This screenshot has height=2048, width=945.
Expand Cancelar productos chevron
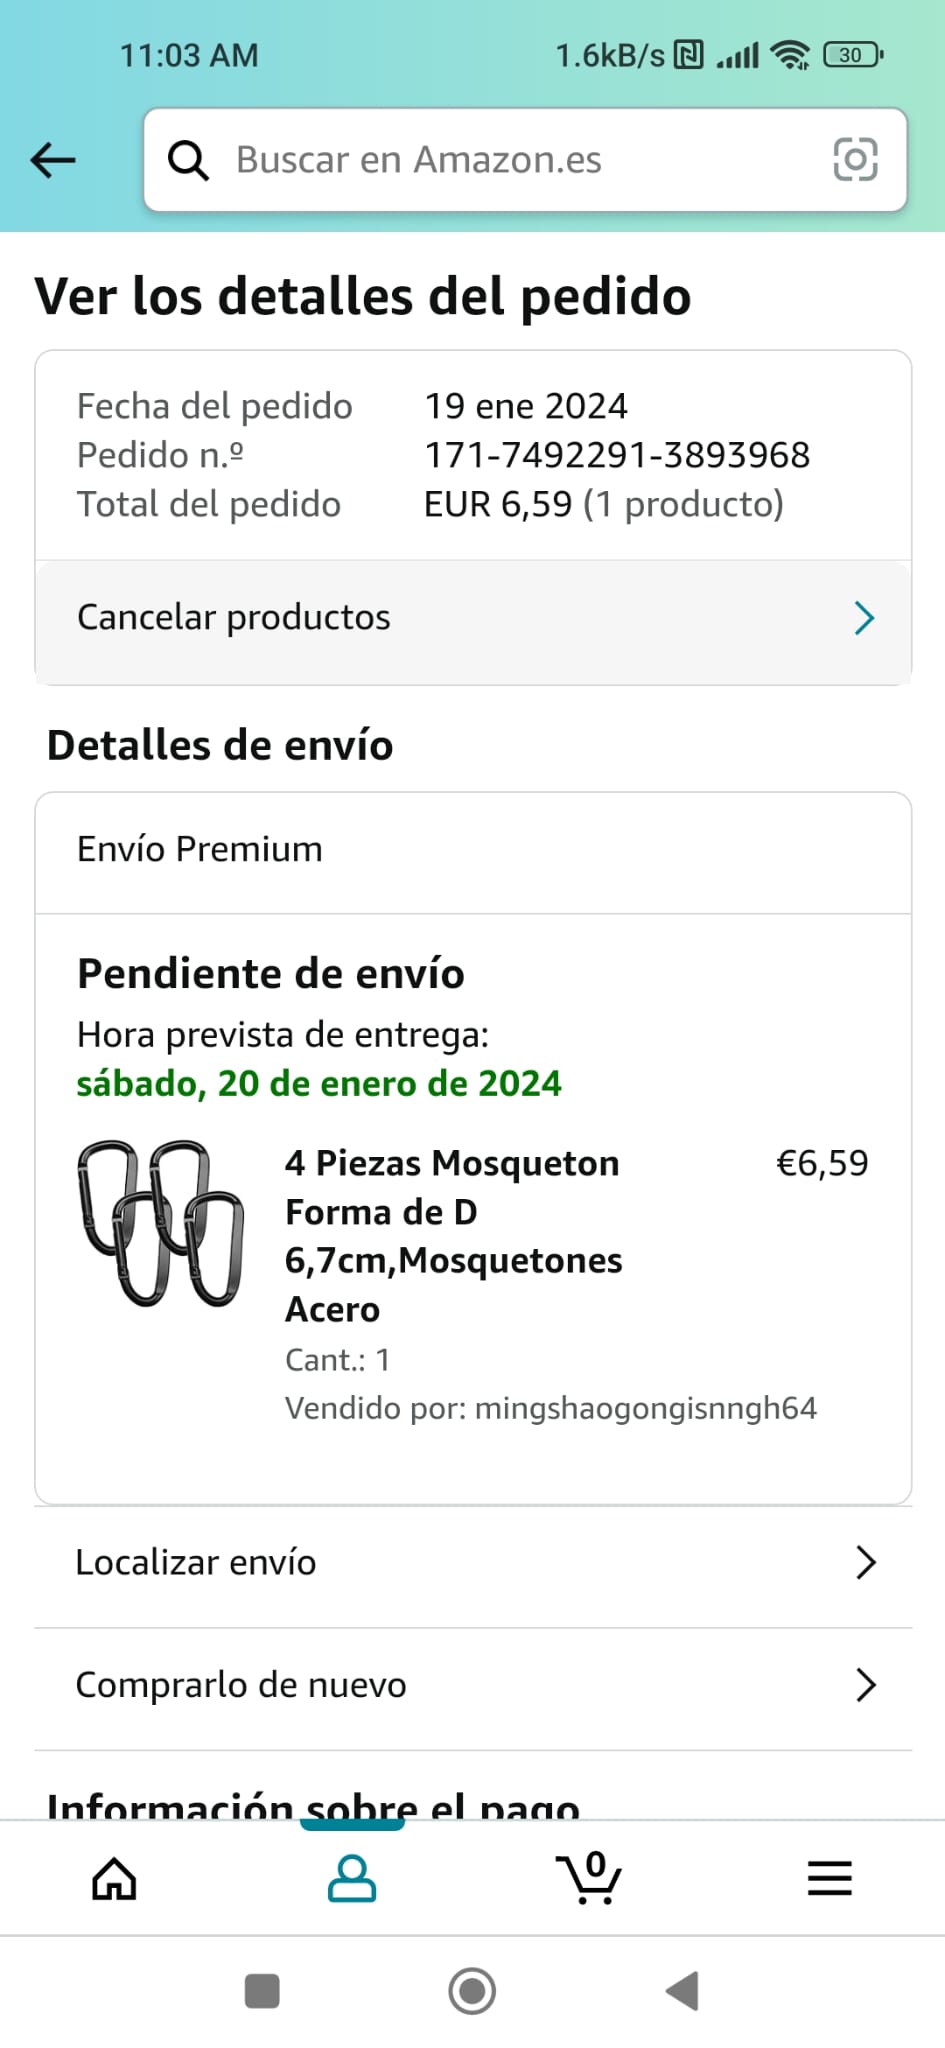864,618
